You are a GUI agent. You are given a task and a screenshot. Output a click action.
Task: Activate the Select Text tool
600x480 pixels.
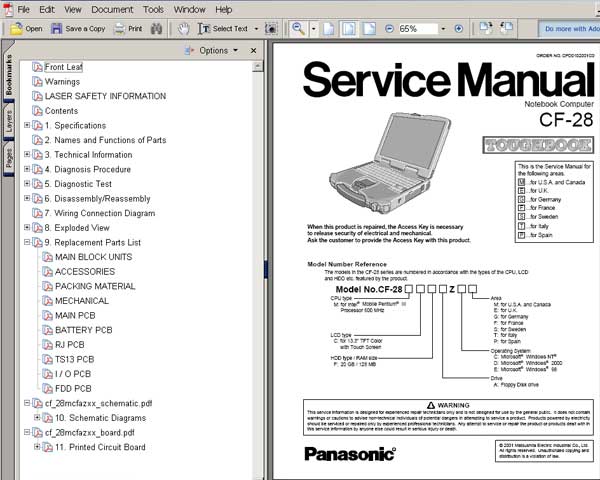223,29
